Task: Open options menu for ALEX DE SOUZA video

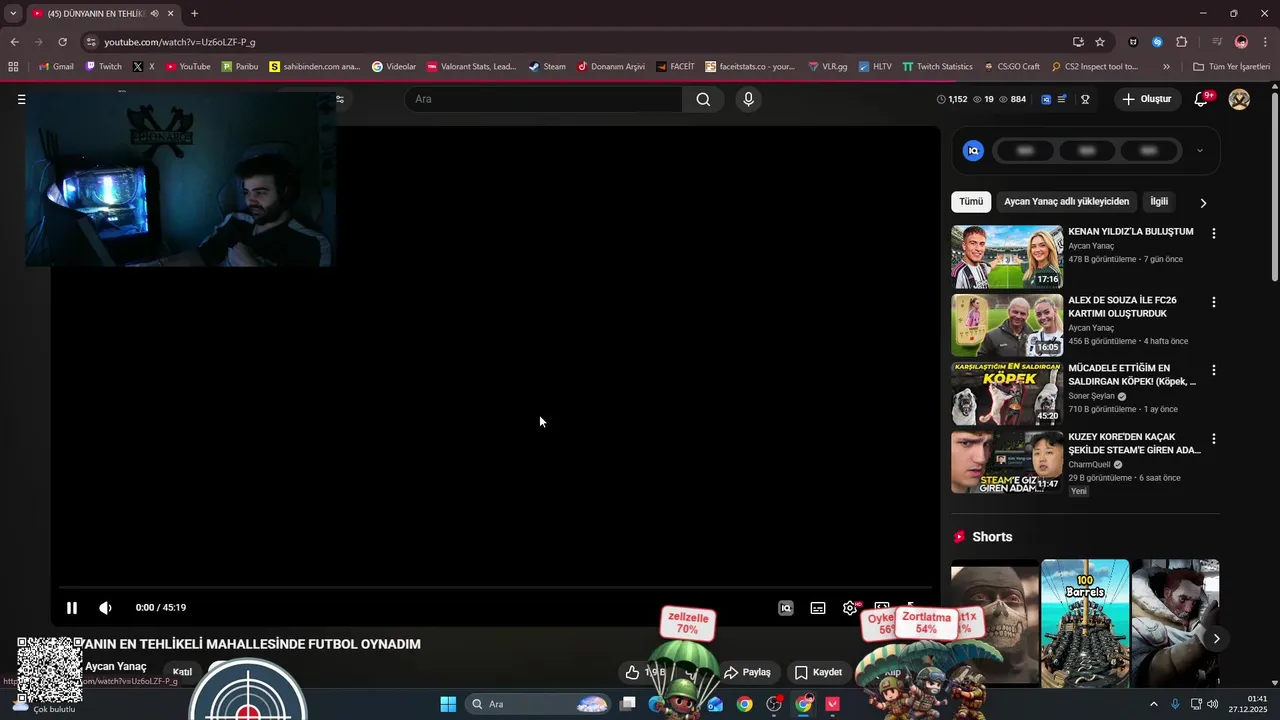Action: 1214,302
